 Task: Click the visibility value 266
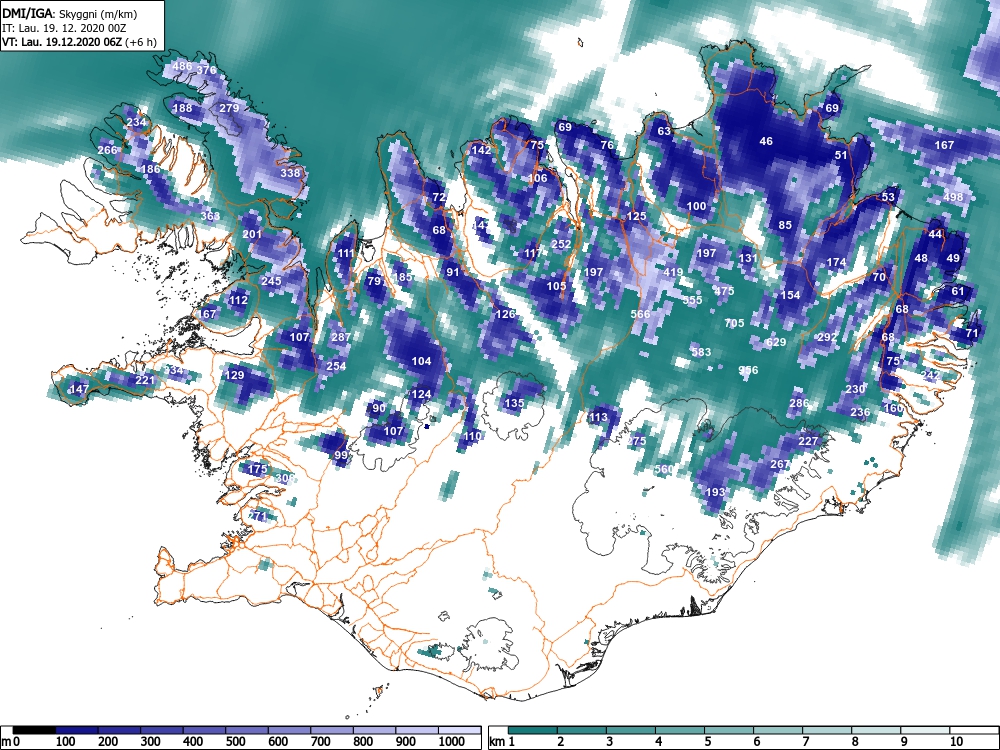(107, 150)
